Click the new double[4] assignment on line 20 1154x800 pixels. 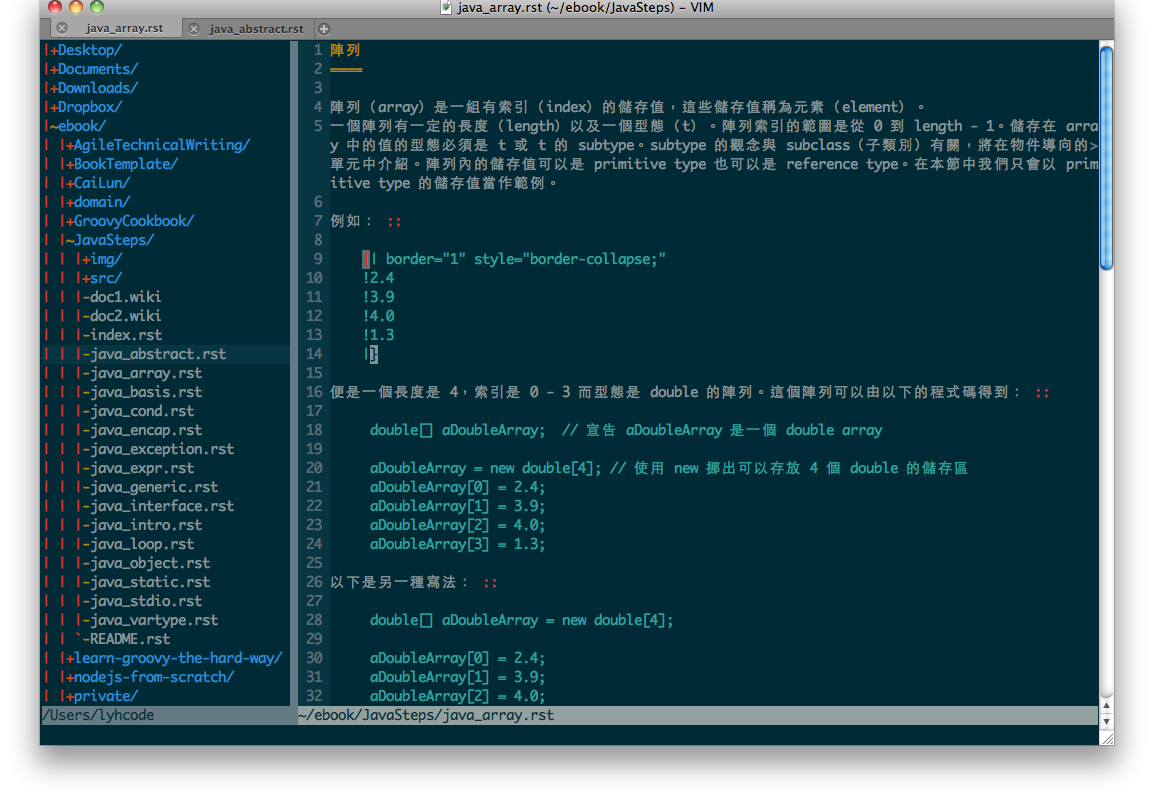pyautogui.click(x=668, y=468)
